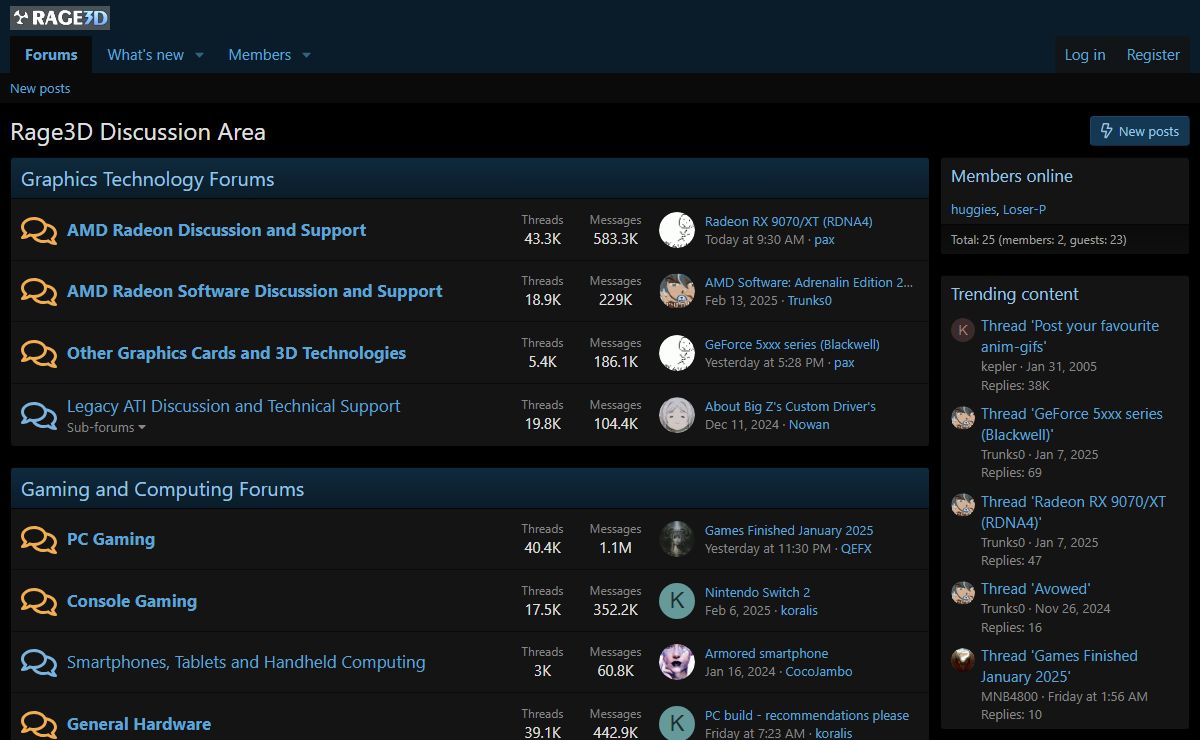Screen dimensions: 1200x740
Task: Click kepler avatar in Trending content
Action: (x=963, y=330)
